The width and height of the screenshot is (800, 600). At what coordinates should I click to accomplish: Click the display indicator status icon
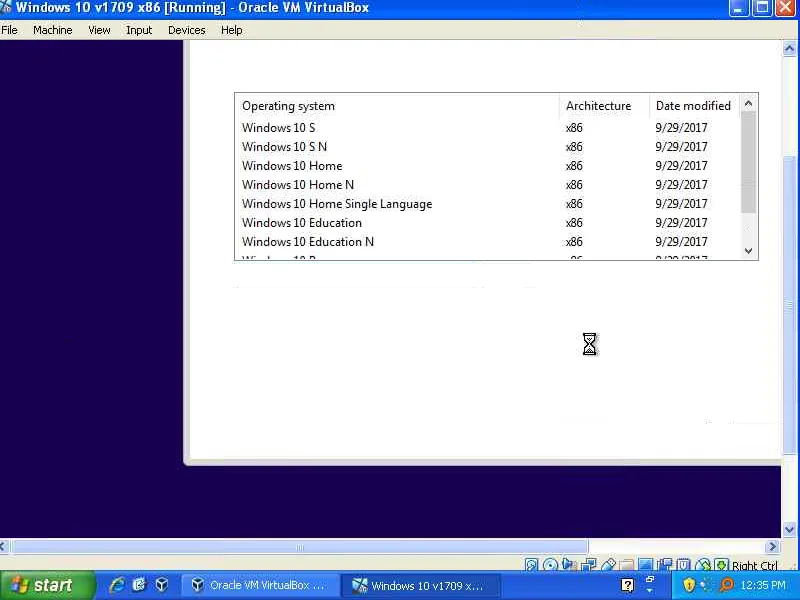click(646, 565)
